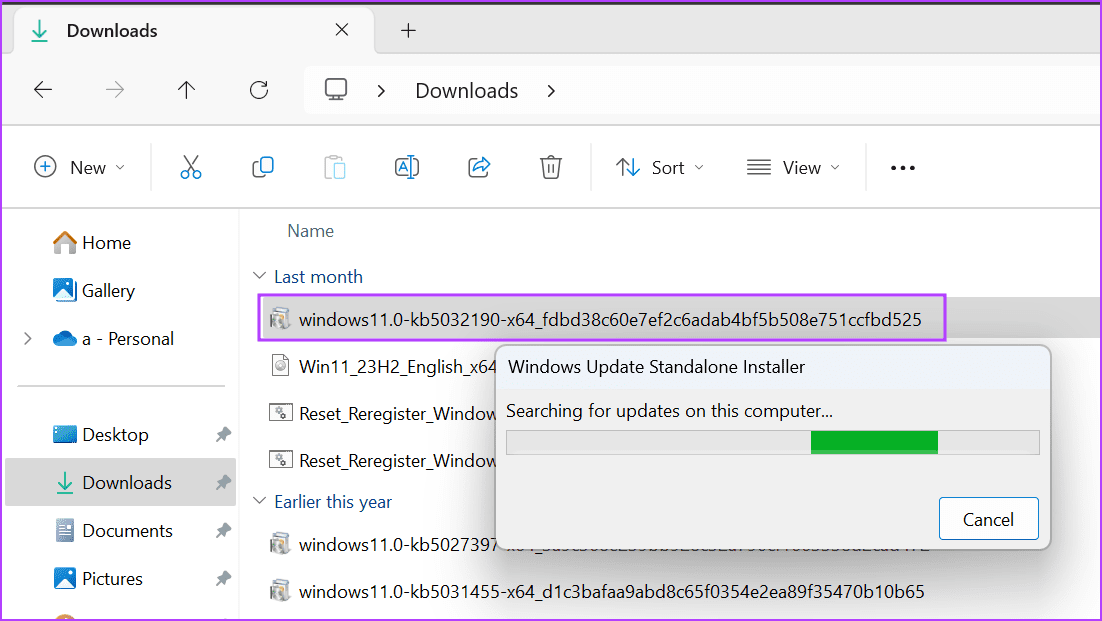Select the Downloads tab title
The image size is (1102, 621).
click(112, 31)
